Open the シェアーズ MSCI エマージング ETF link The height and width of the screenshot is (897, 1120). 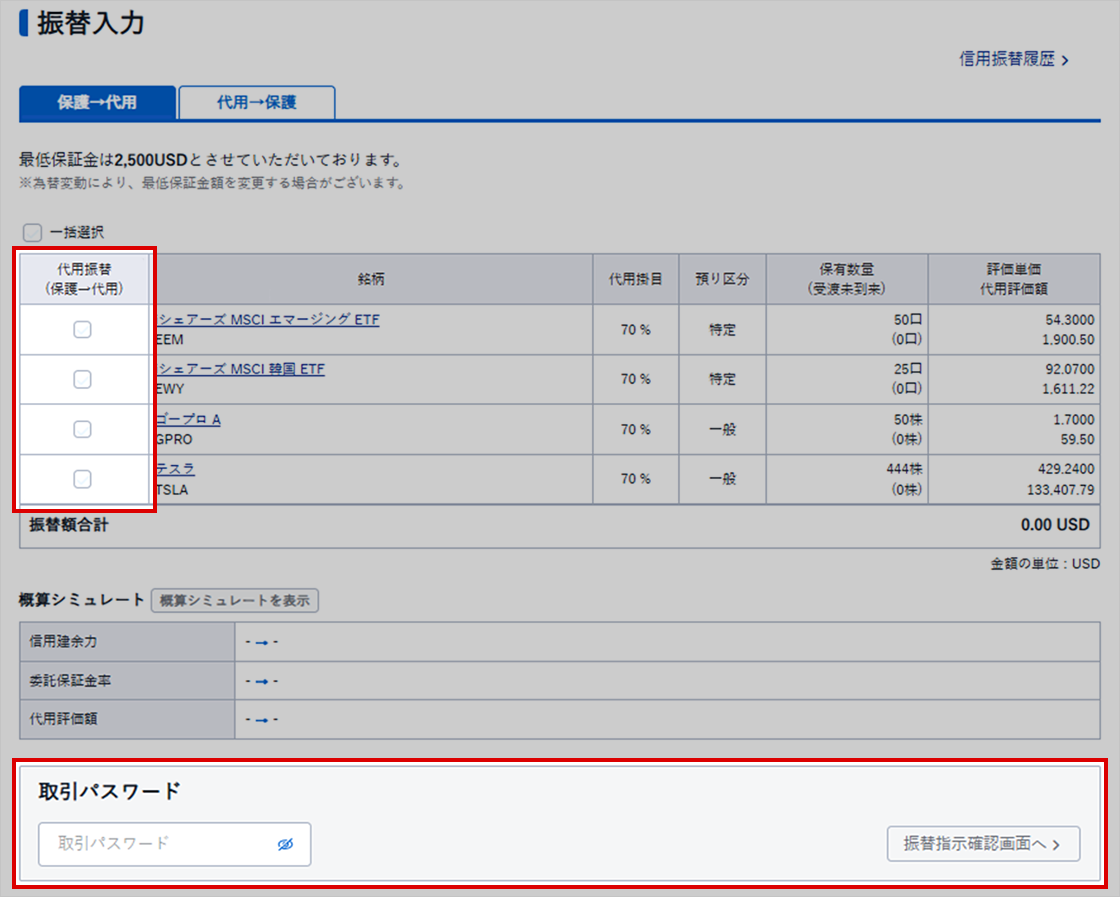[268, 320]
